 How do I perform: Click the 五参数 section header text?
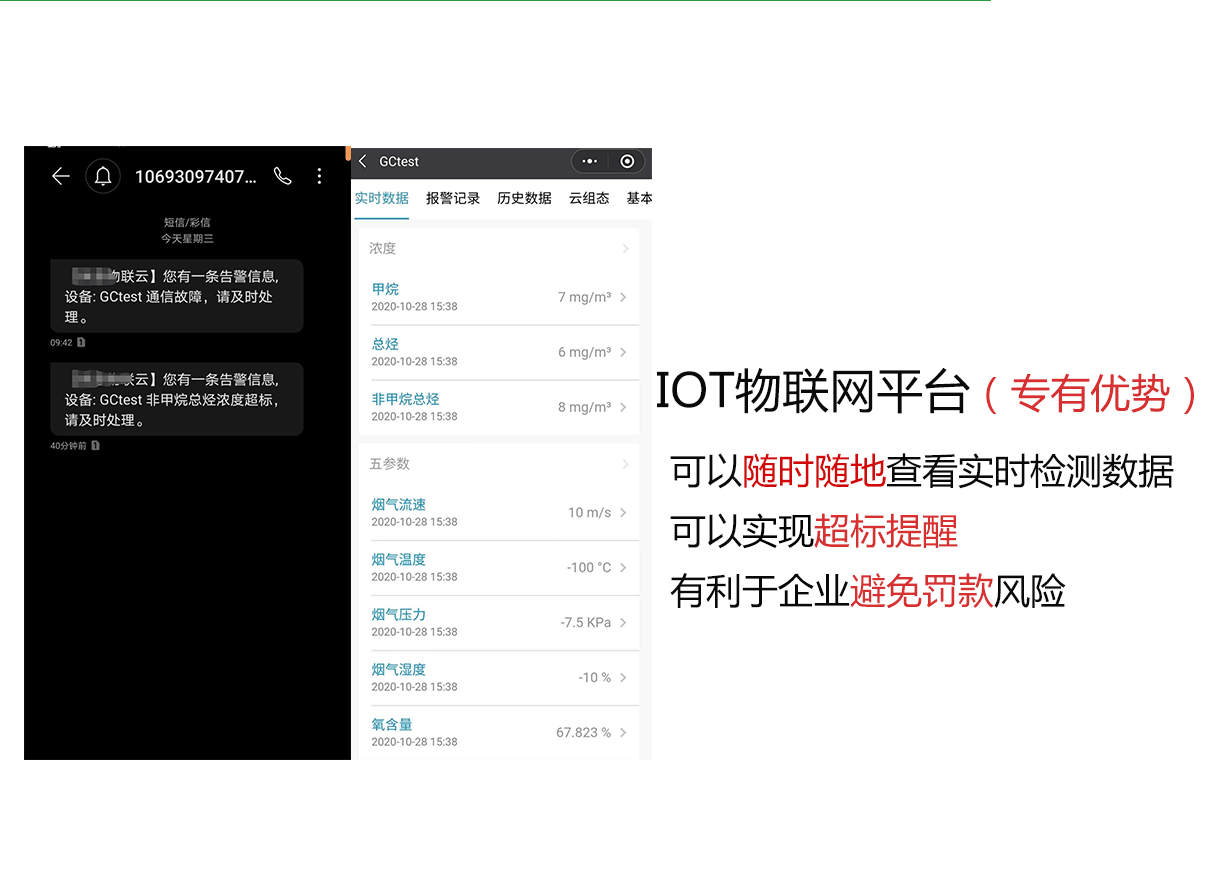[x=389, y=464]
